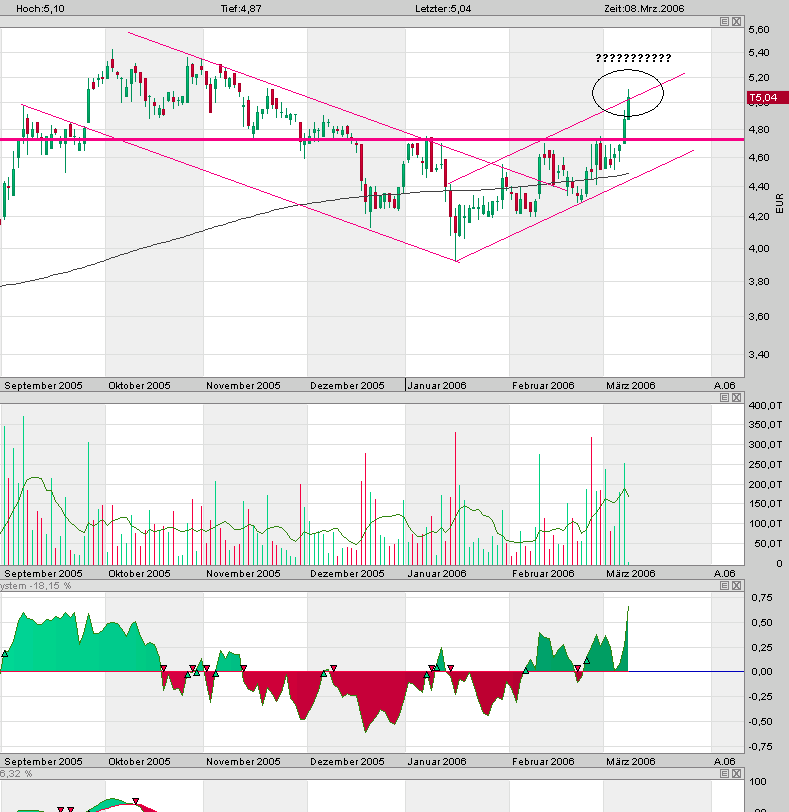Click the 5,60 price axis label
Viewport: 789px width, 812px height.
(758, 30)
